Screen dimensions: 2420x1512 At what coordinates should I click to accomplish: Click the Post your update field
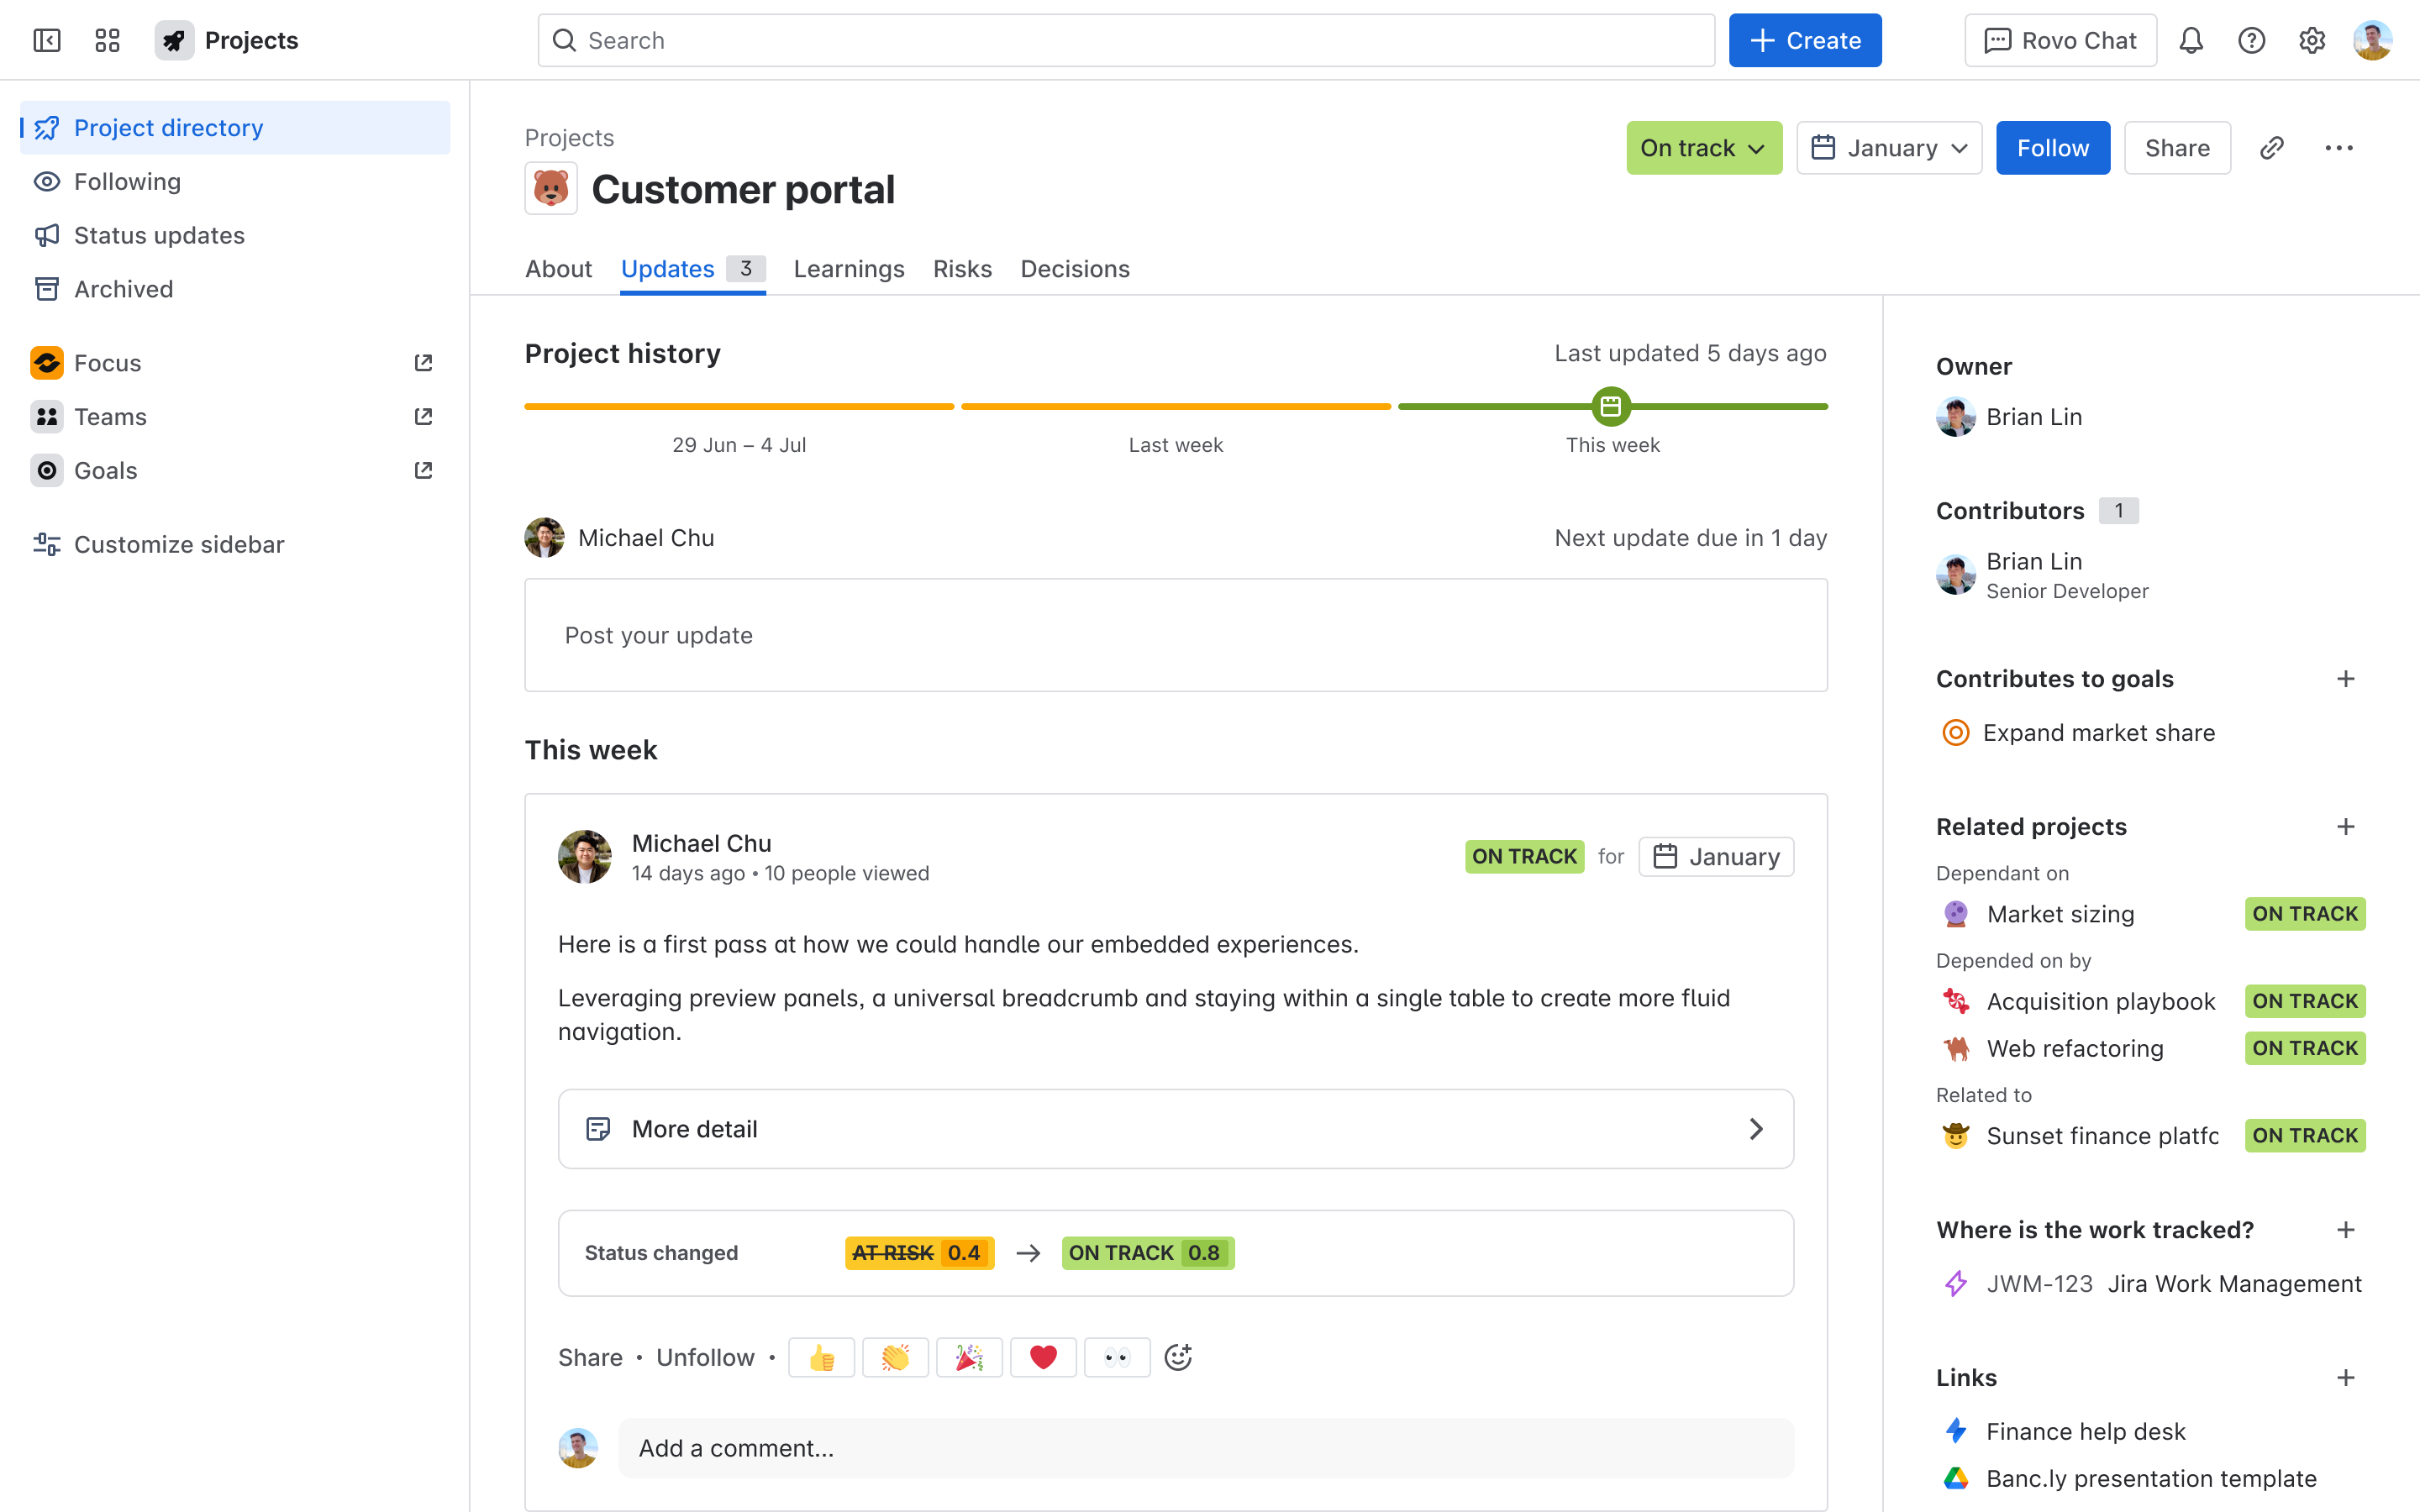(1175, 635)
